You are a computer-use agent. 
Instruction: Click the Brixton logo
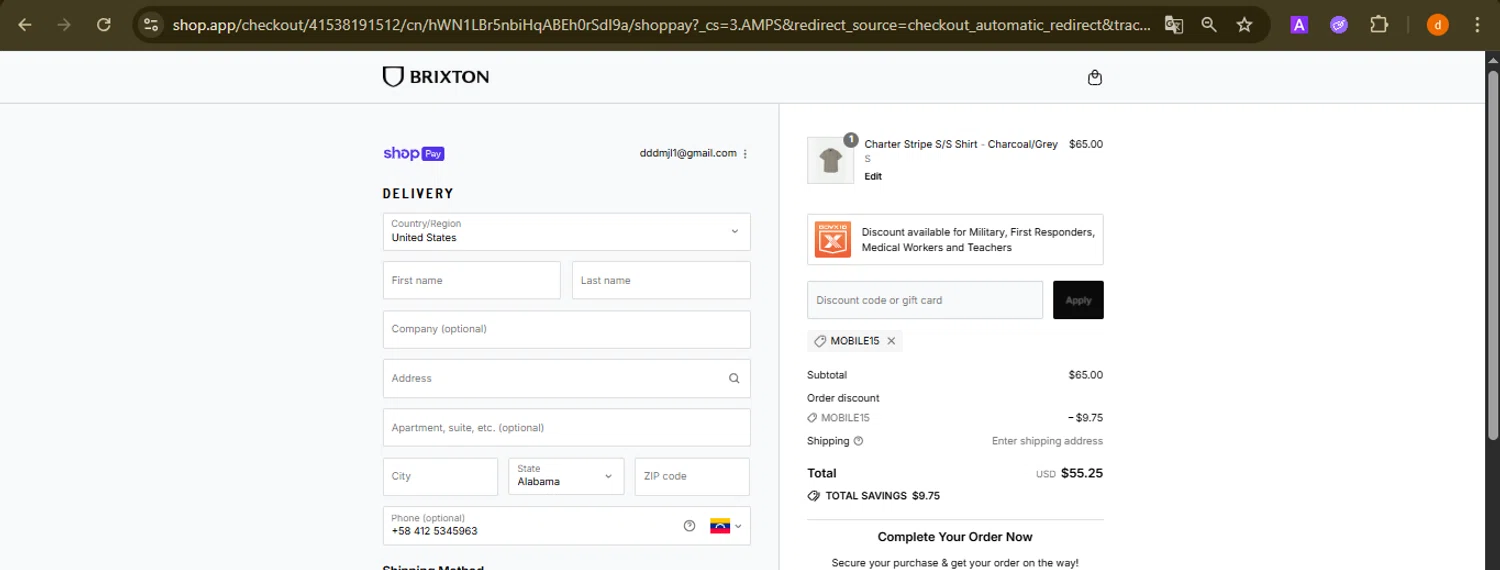[436, 77]
